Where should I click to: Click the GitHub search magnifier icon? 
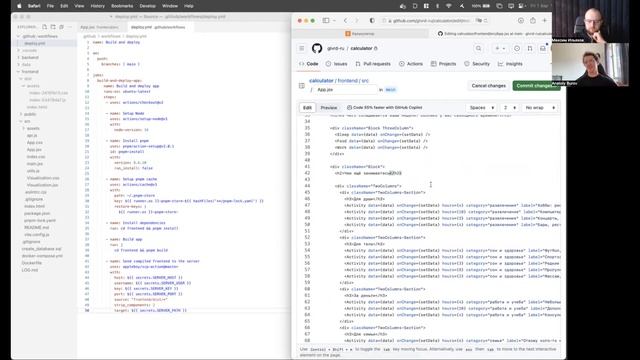pyautogui.click(x=478, y=48)
